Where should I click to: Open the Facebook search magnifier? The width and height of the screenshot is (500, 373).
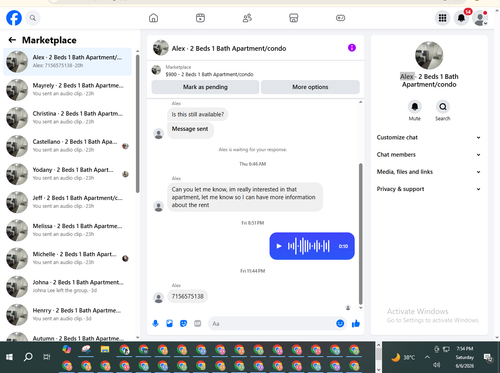33,18
